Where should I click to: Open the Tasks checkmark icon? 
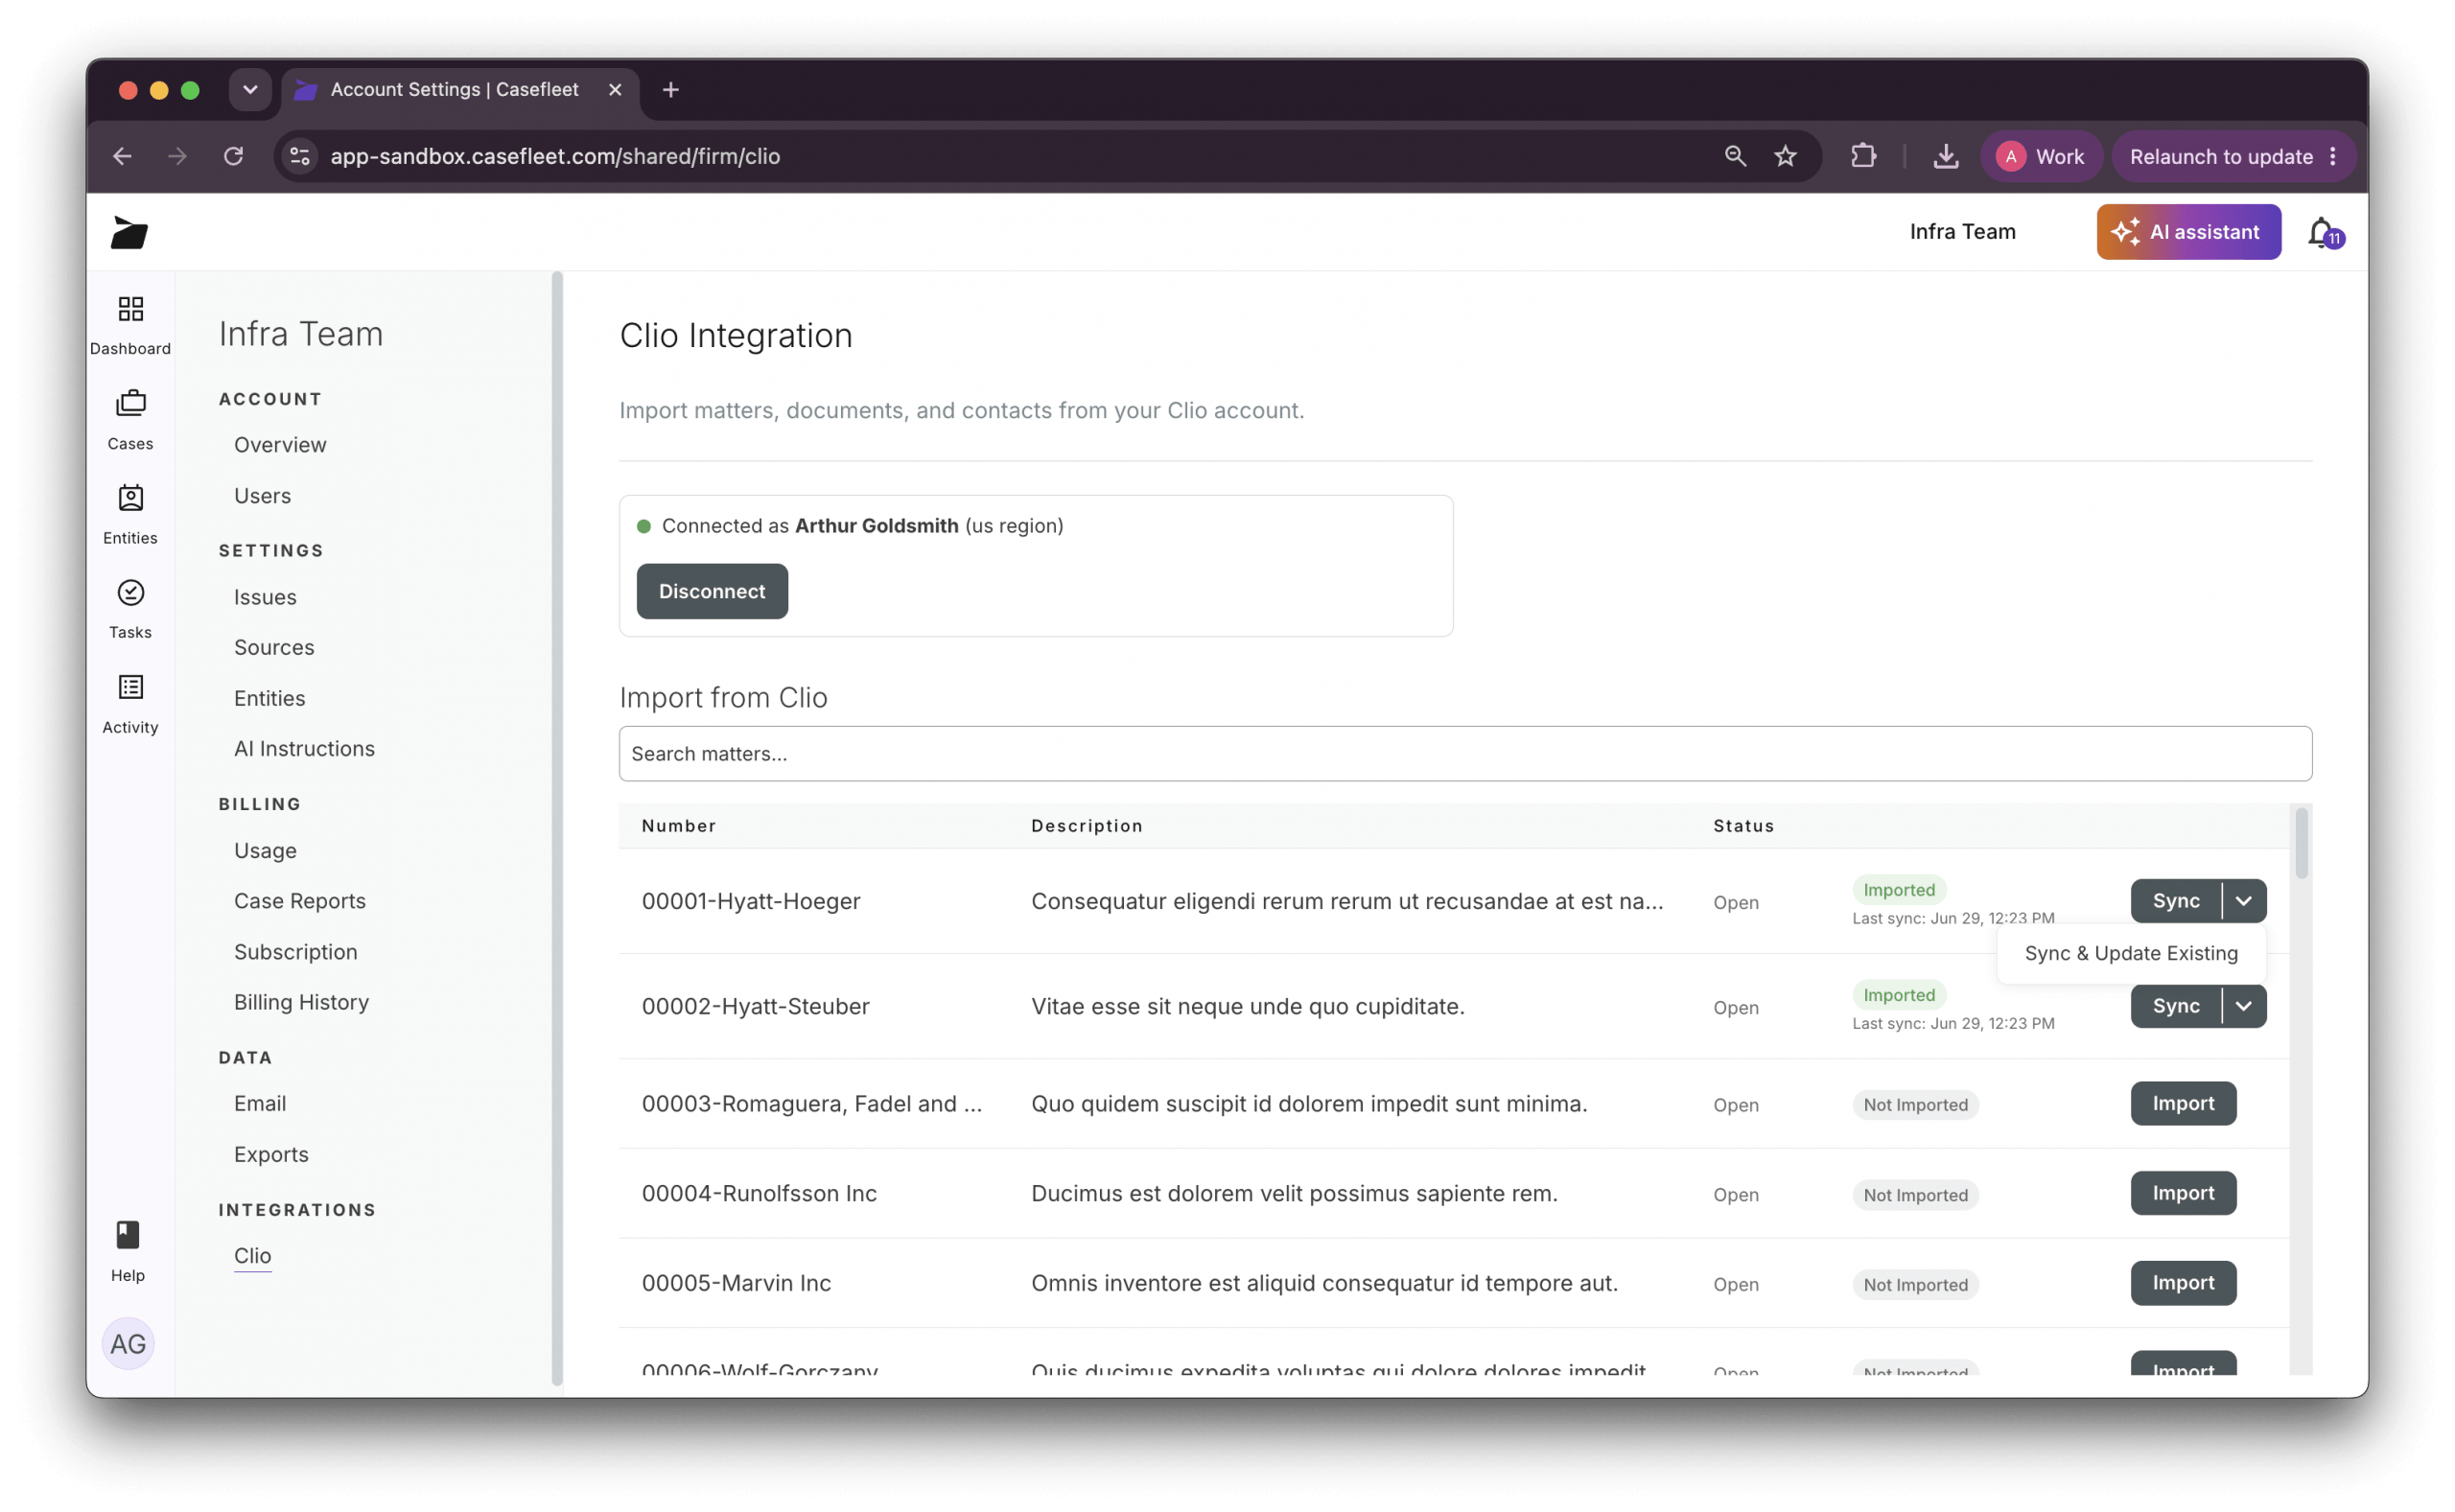[x=130, y=593]
